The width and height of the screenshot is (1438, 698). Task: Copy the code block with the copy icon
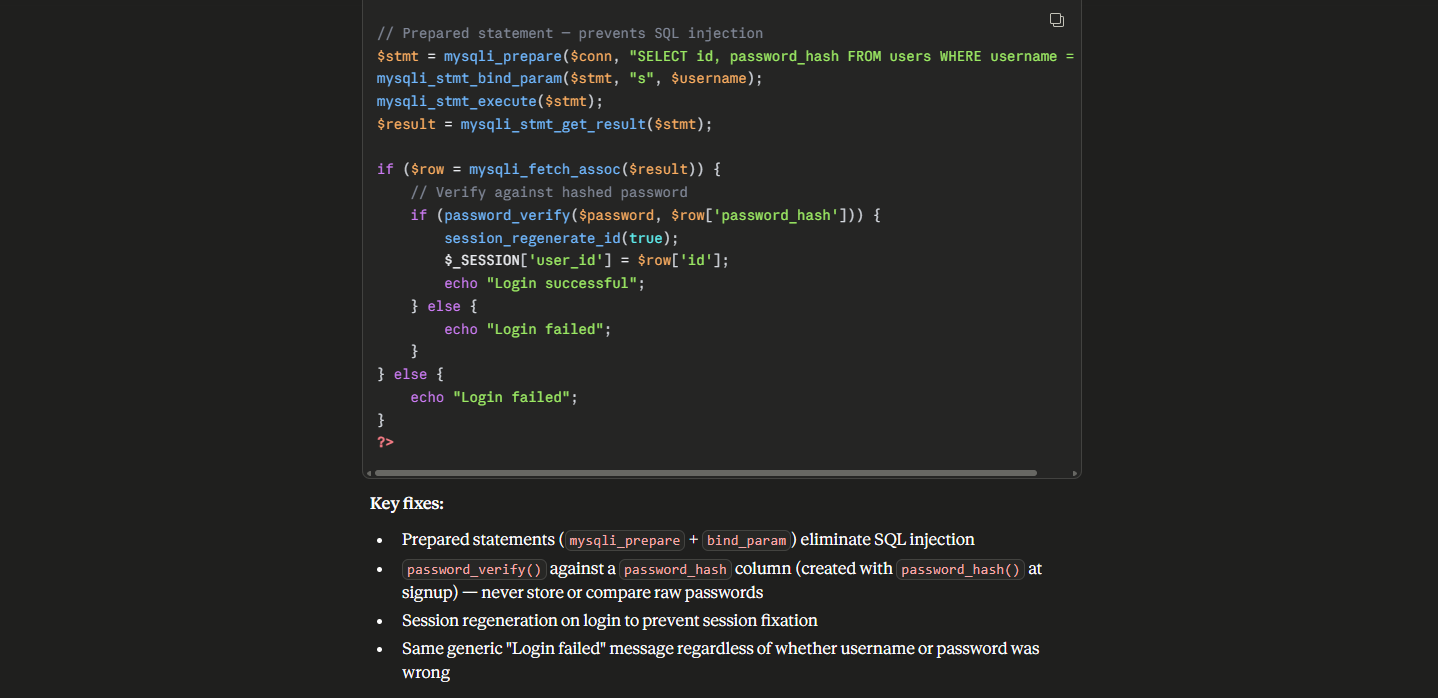pyautogui.click(x=1056, y=20)
